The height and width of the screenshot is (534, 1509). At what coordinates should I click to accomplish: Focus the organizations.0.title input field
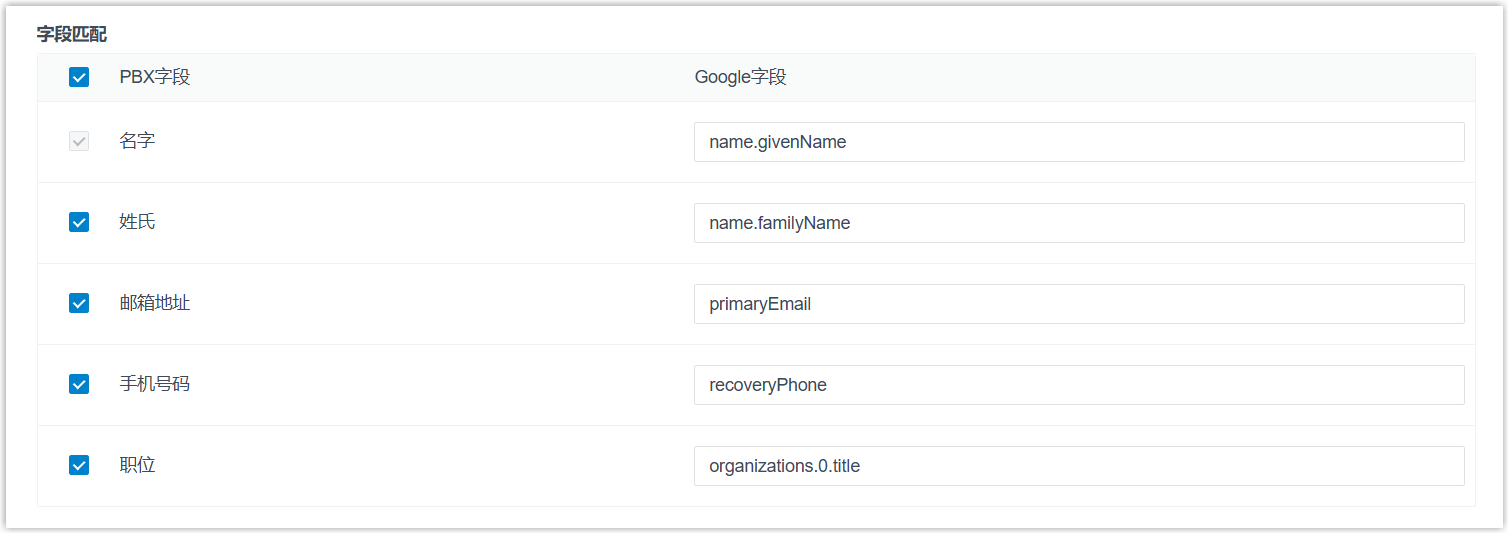(1078, 466)
